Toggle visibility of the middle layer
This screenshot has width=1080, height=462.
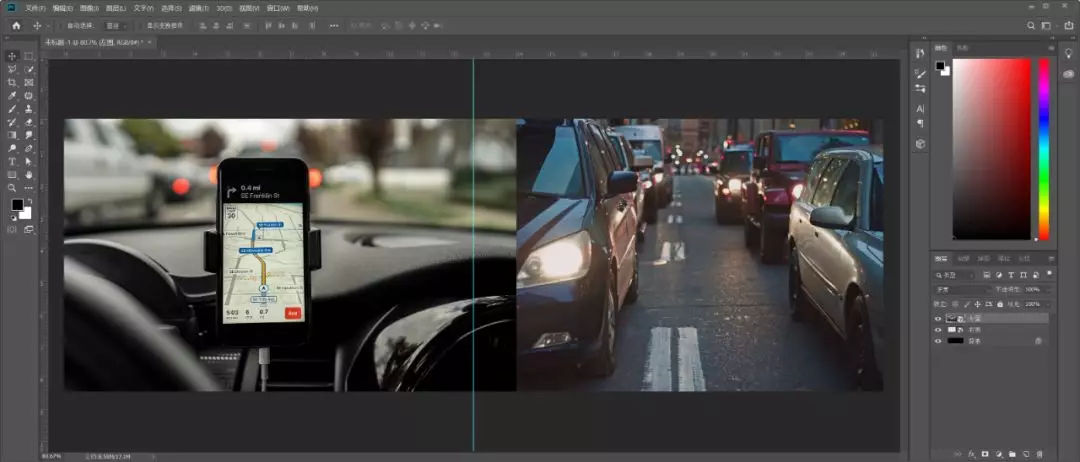tap(938, 329)
